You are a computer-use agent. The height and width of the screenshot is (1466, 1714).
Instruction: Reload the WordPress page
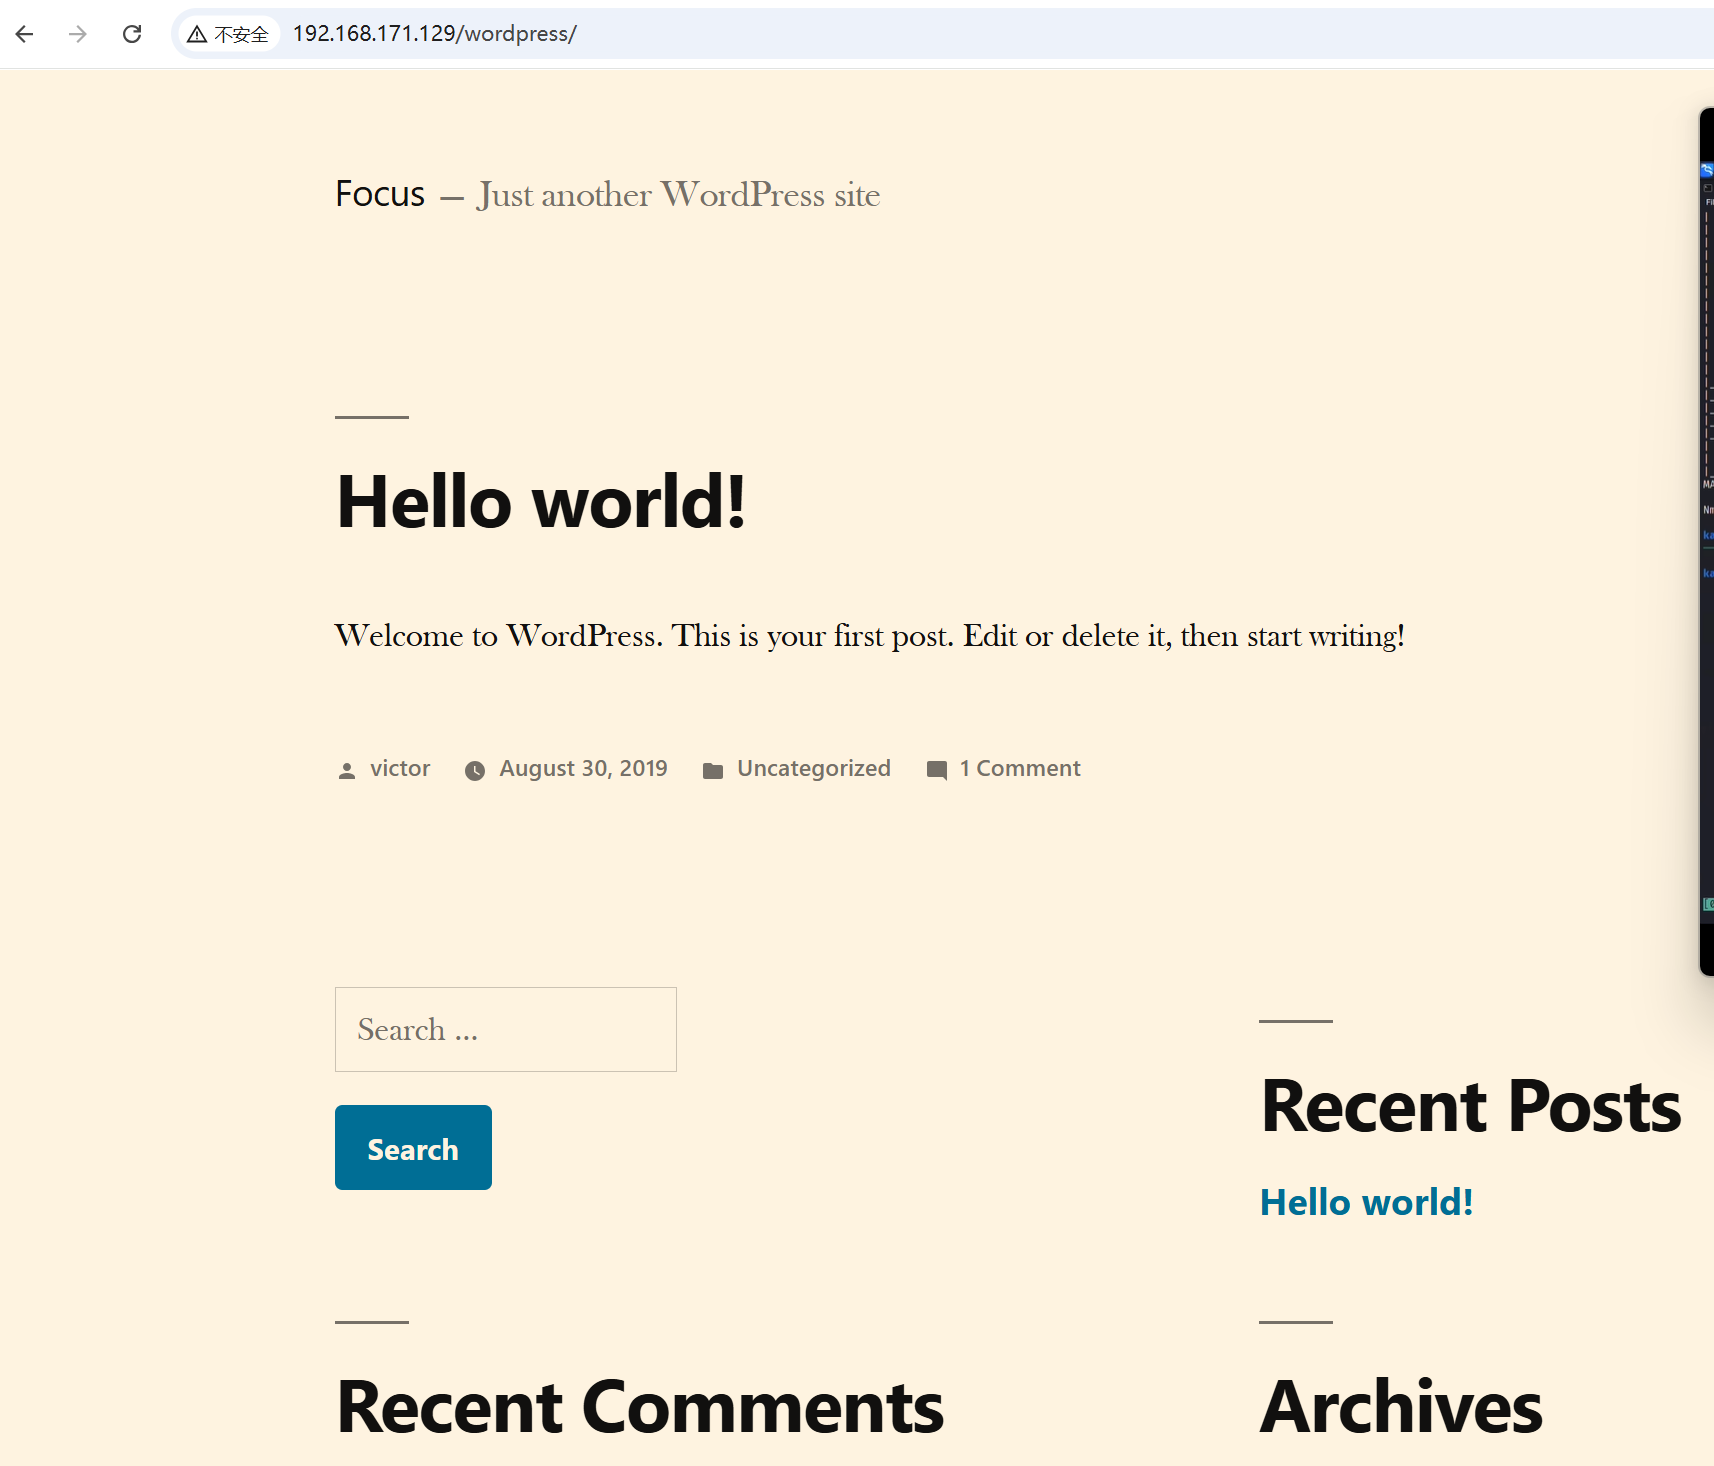pyautogui.click(x=132, y=34)
